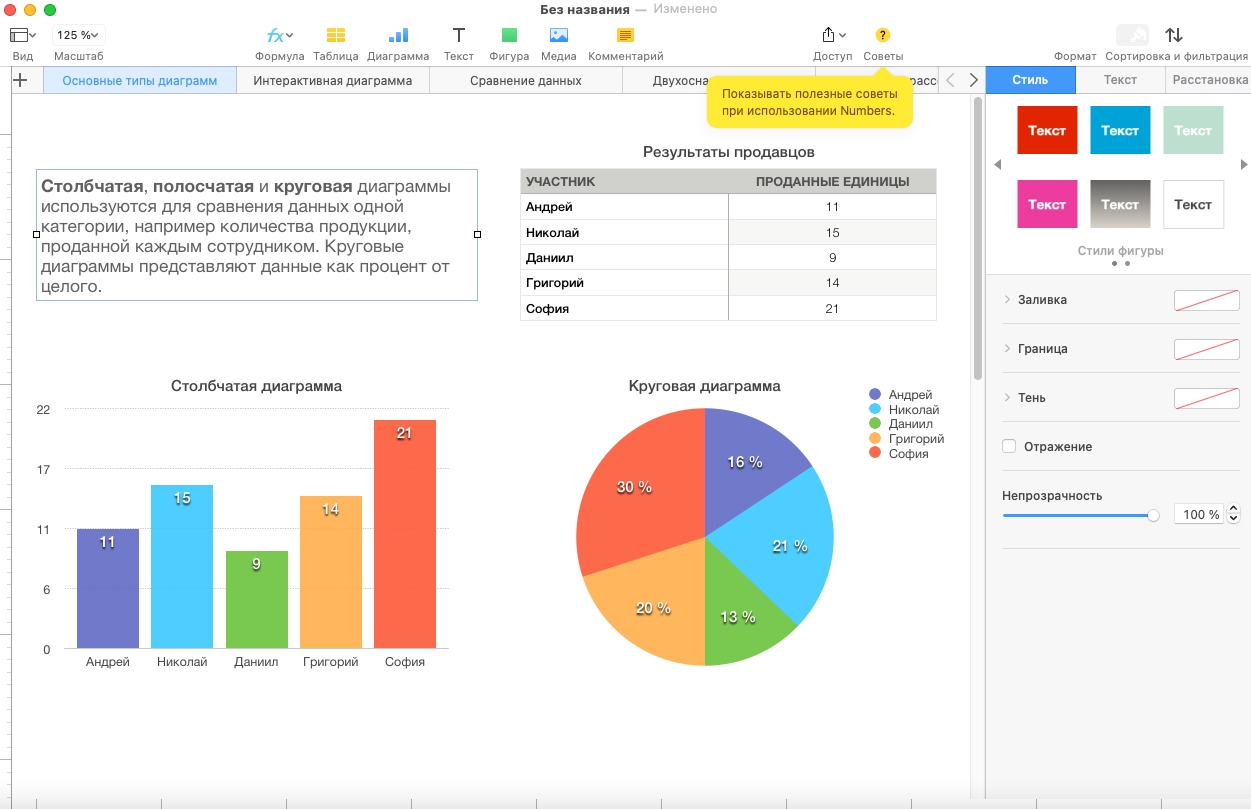
Task: Click the Фигура shape icon
Action: (508, 36)
